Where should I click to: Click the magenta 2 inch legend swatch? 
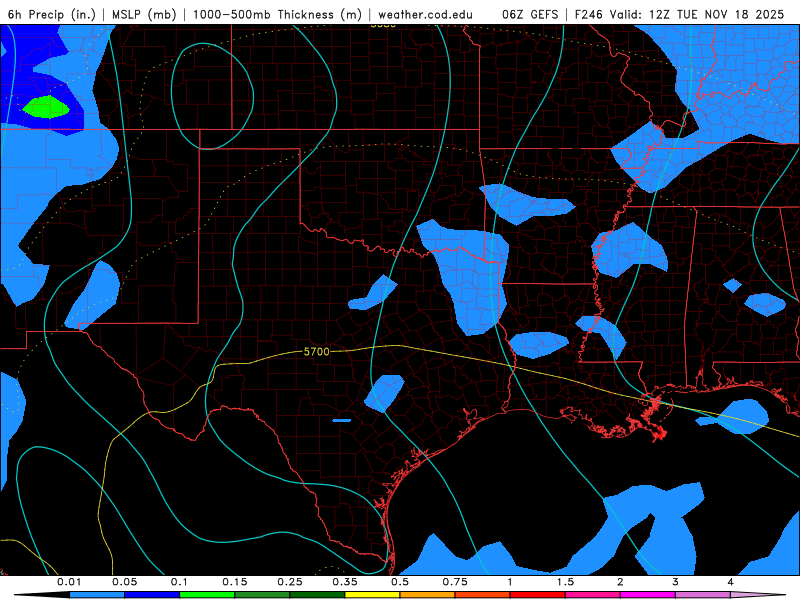tap(648, 595)
